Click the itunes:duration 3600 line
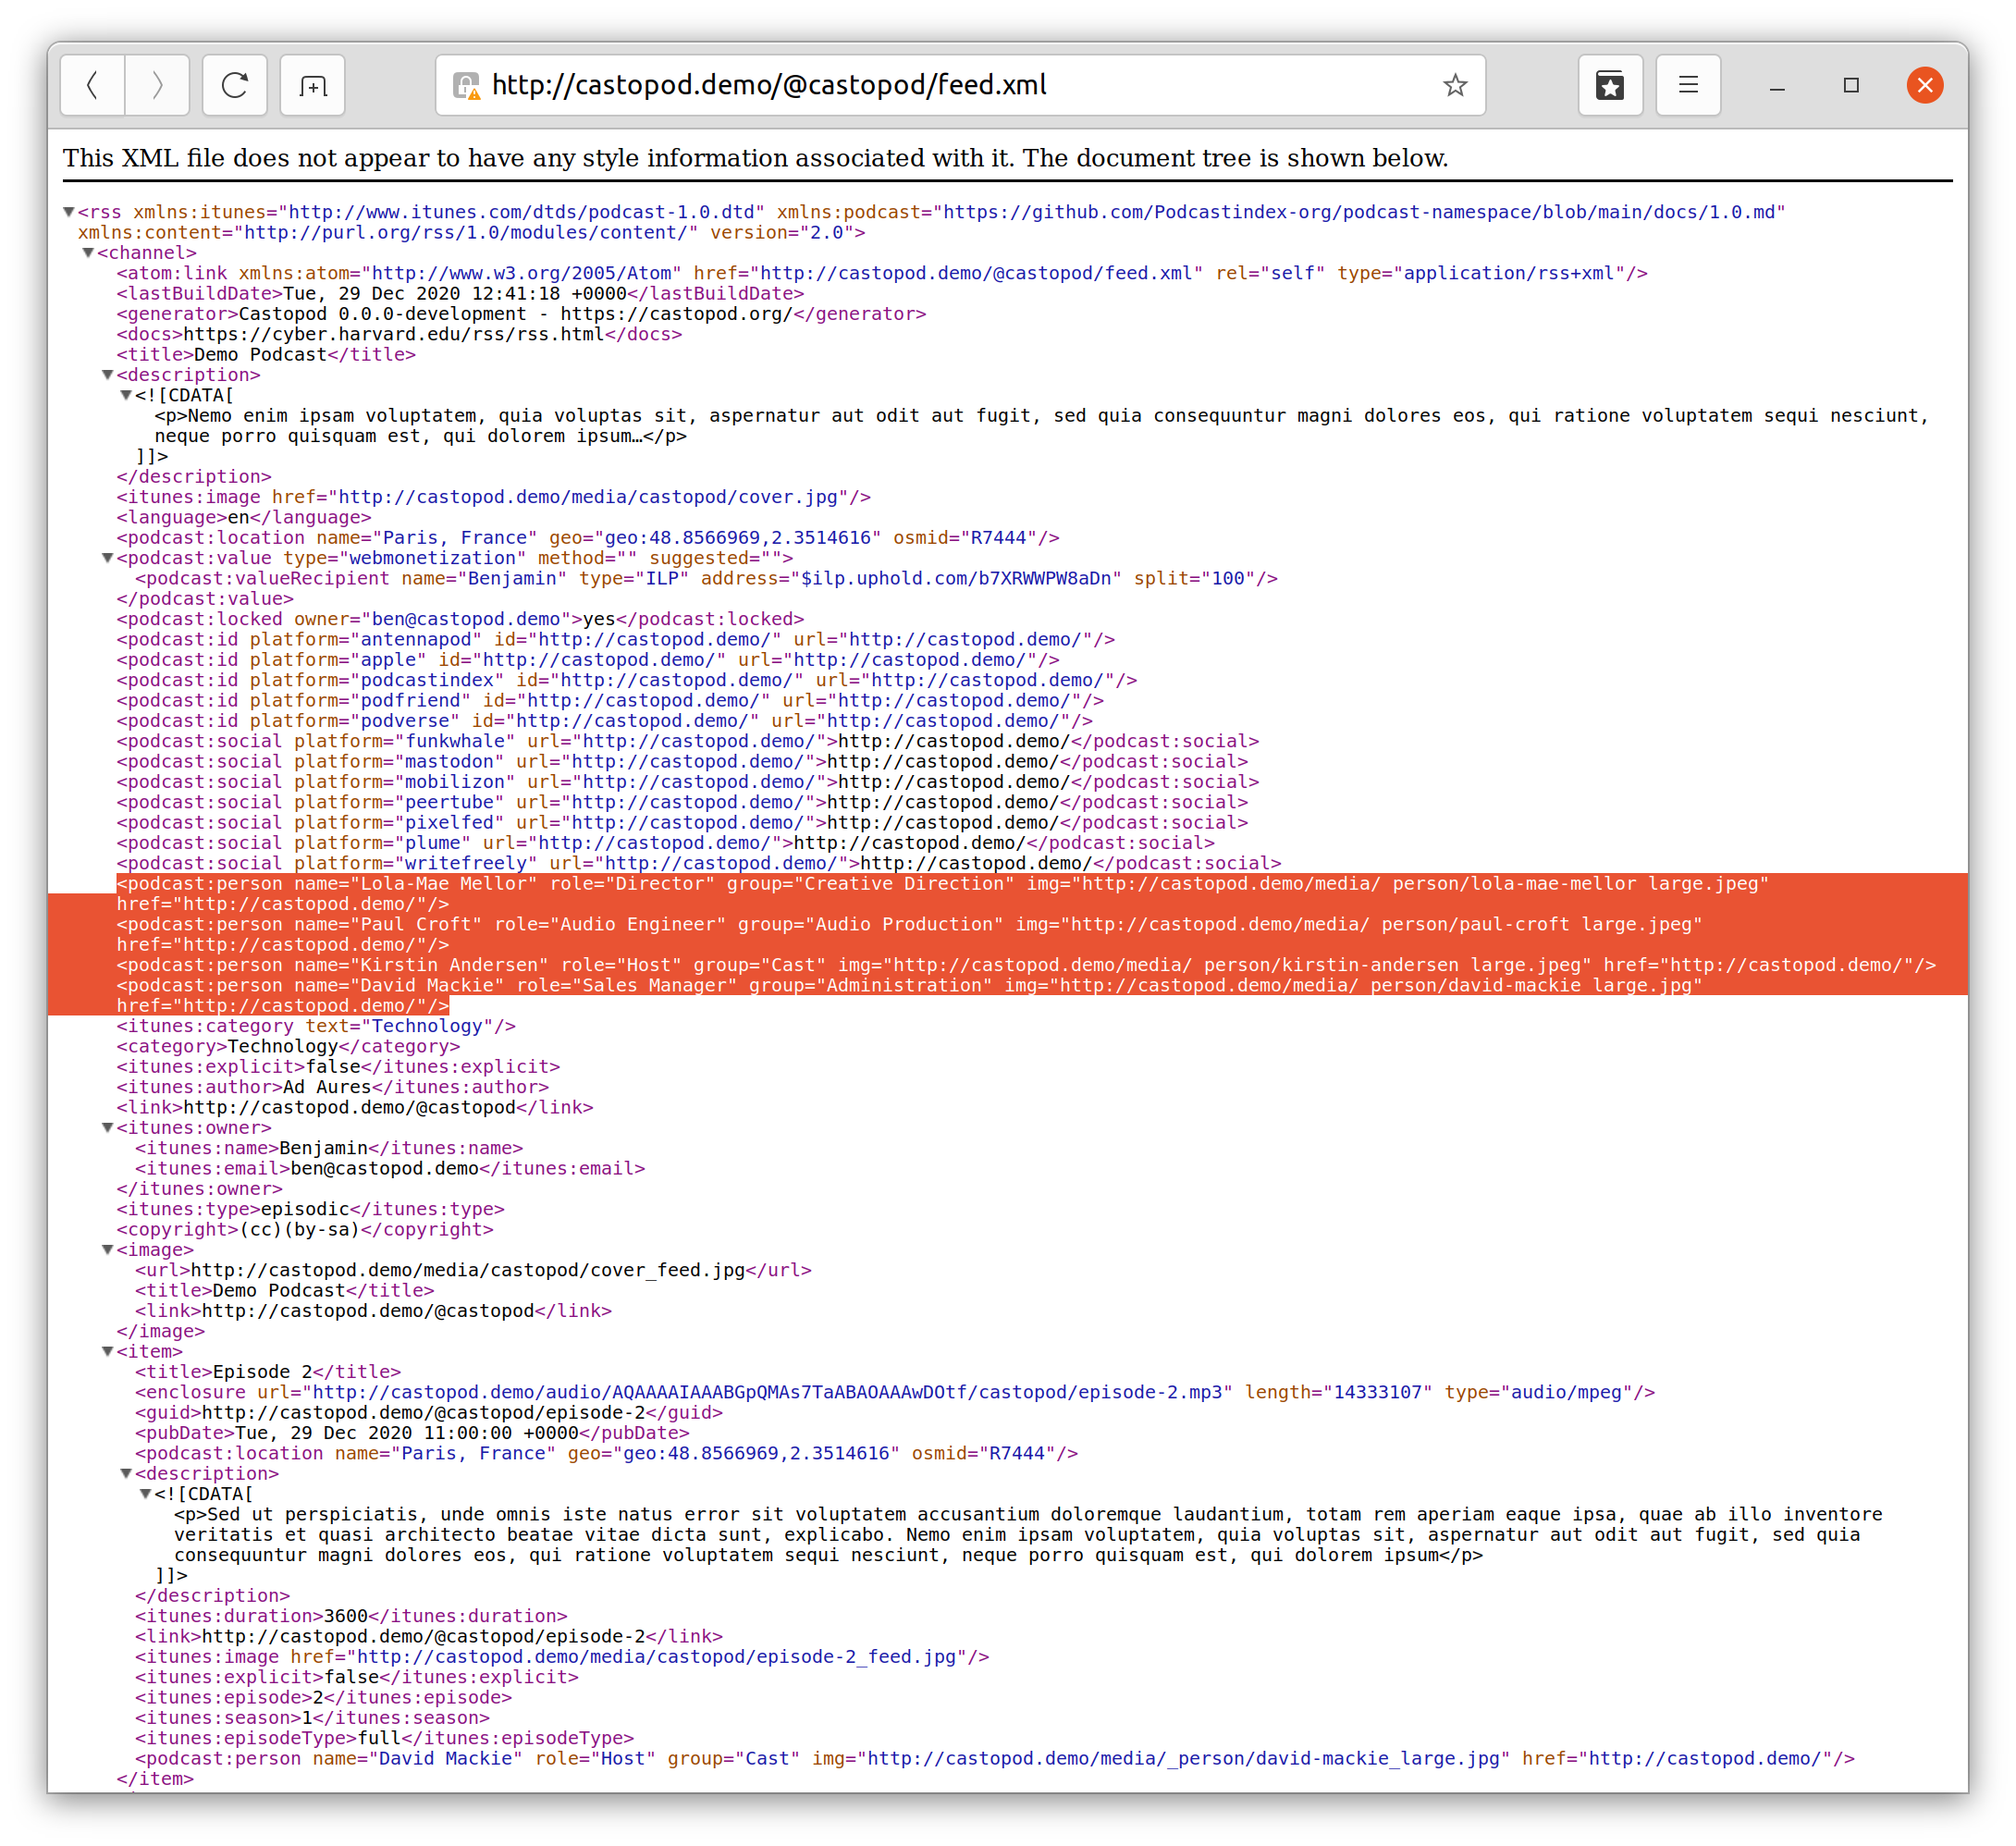This screenshot has width=2016, height=1846. pos(351,1616)
